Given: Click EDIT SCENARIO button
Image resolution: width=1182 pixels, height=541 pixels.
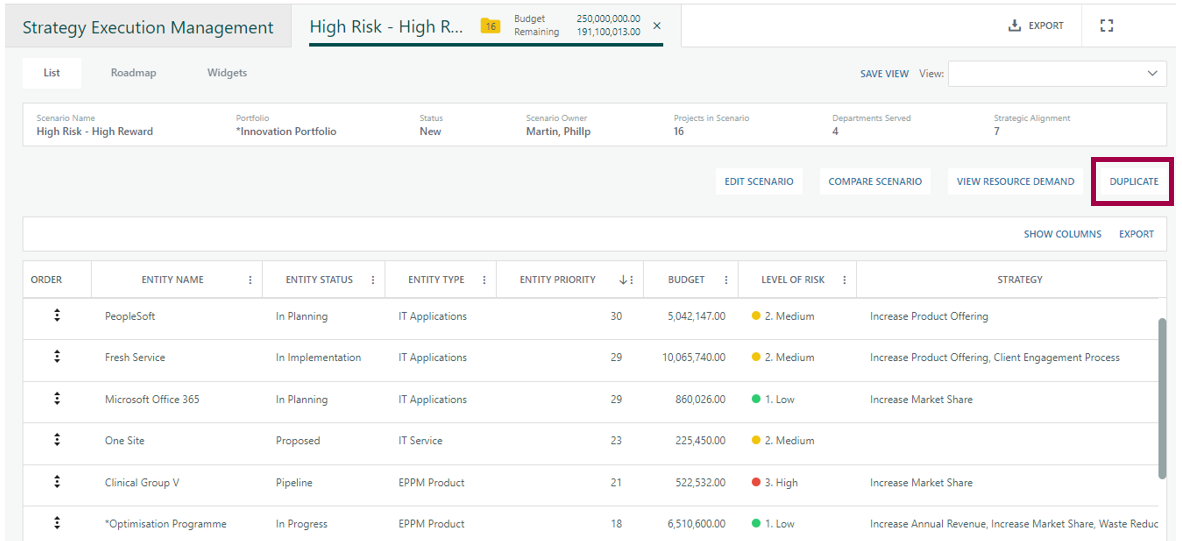Looking at the screenshot, I should (x=758, y=182).
